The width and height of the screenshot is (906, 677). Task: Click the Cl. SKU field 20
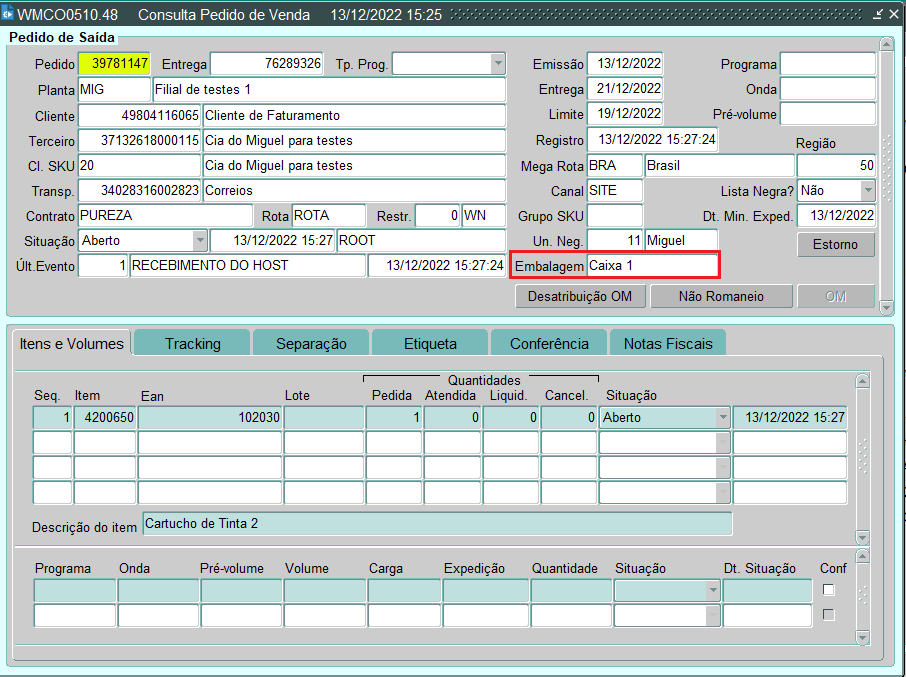pos(139,166)
